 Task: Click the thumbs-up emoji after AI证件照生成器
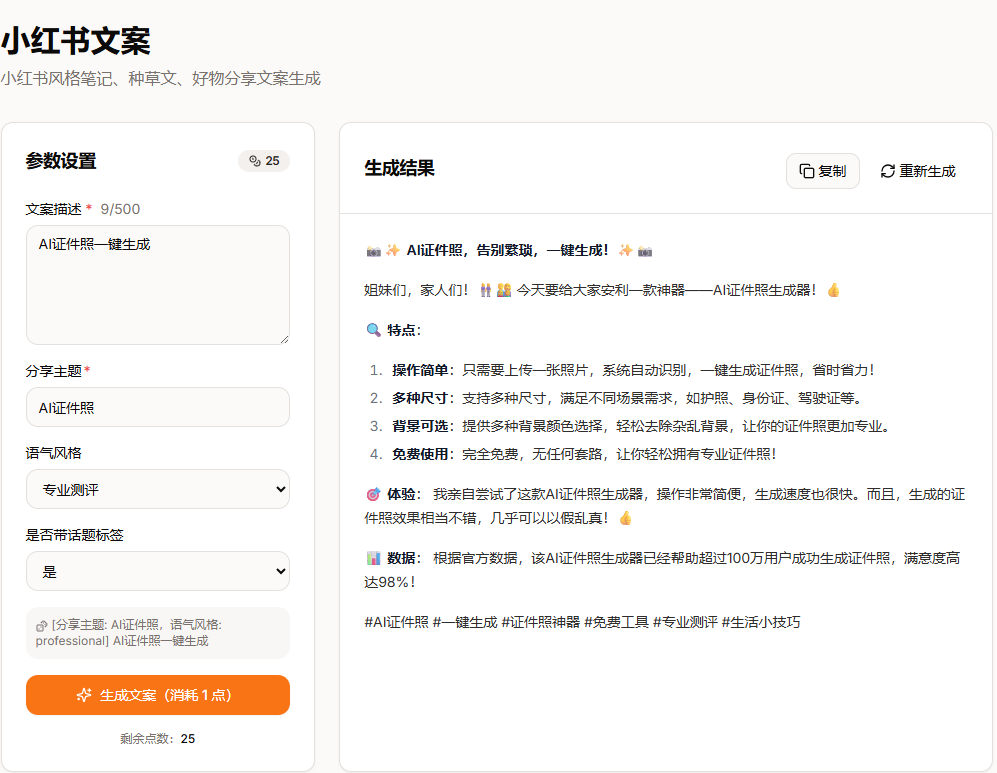834,291
